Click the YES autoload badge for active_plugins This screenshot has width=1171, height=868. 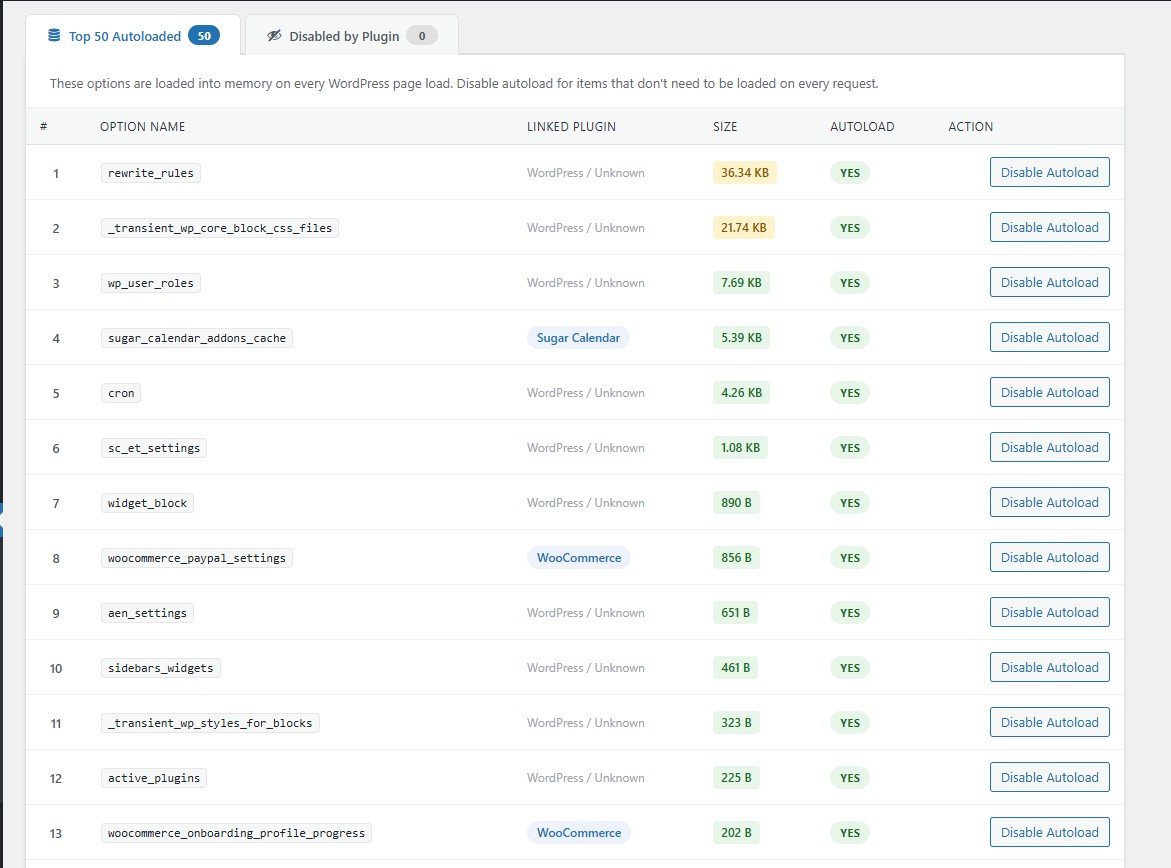pos(850,778)
